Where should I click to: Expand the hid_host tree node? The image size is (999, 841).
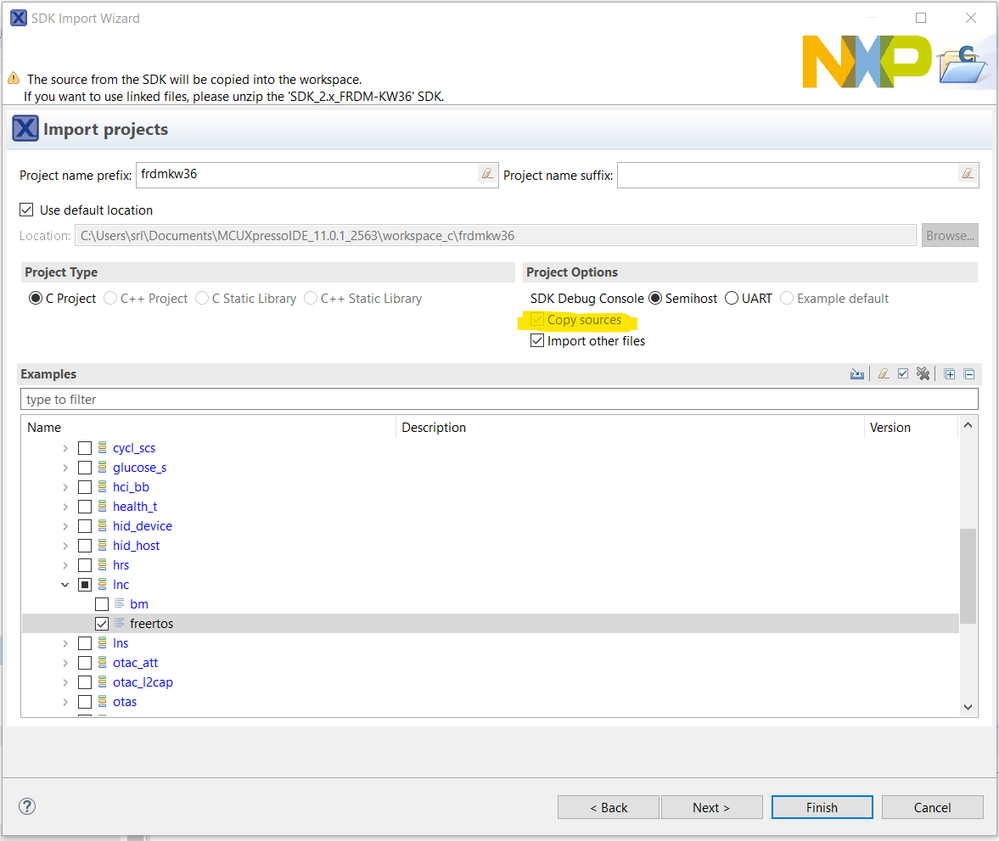[65, 546]
